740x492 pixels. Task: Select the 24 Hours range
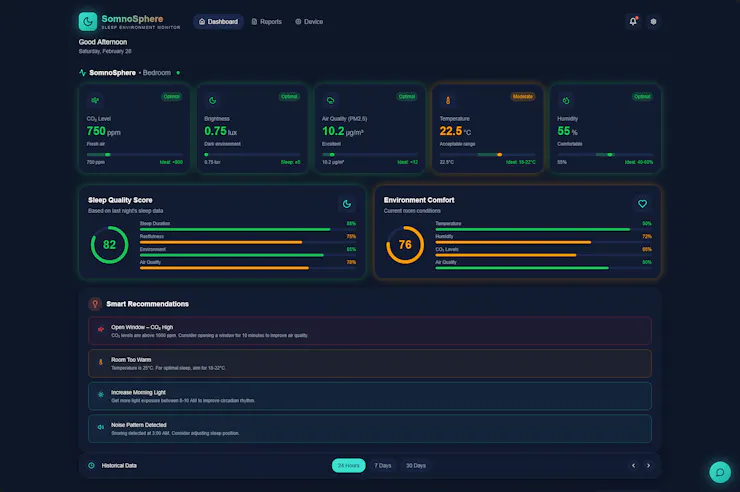coord(348,466)
